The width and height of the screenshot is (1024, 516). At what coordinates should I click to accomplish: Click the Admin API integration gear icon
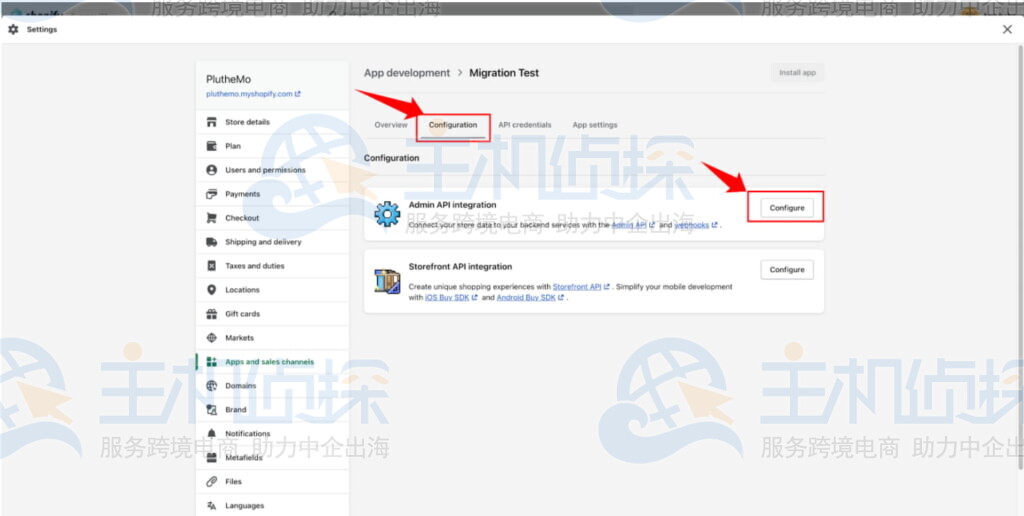point(387,213)
